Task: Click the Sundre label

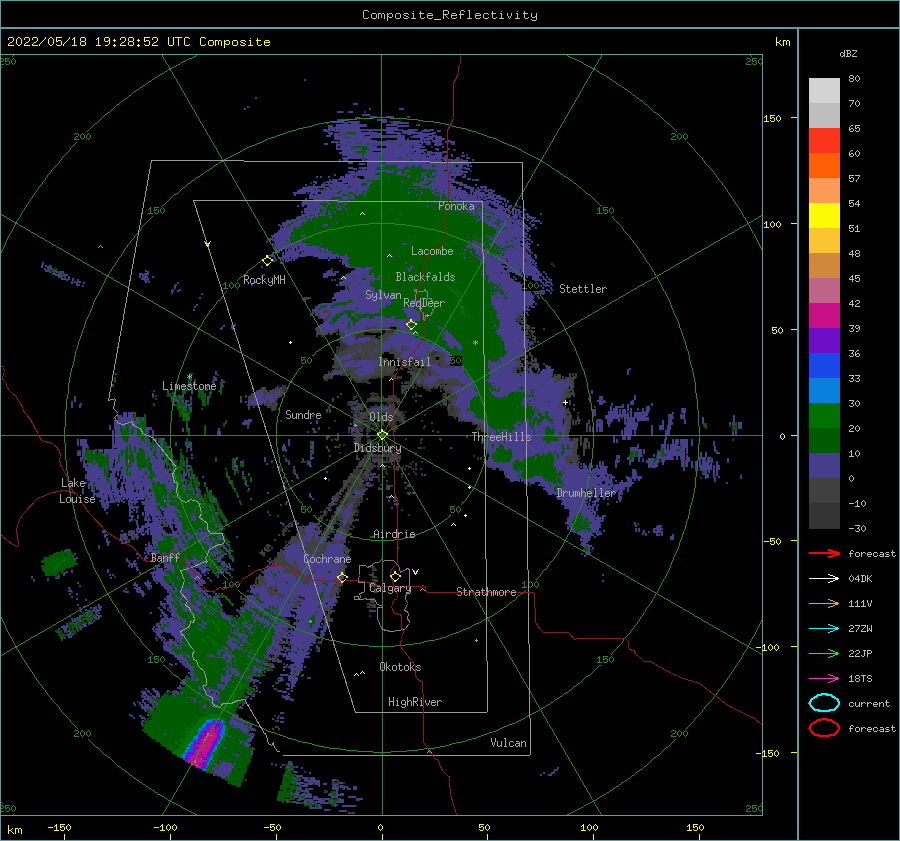Action: point(303,414)
